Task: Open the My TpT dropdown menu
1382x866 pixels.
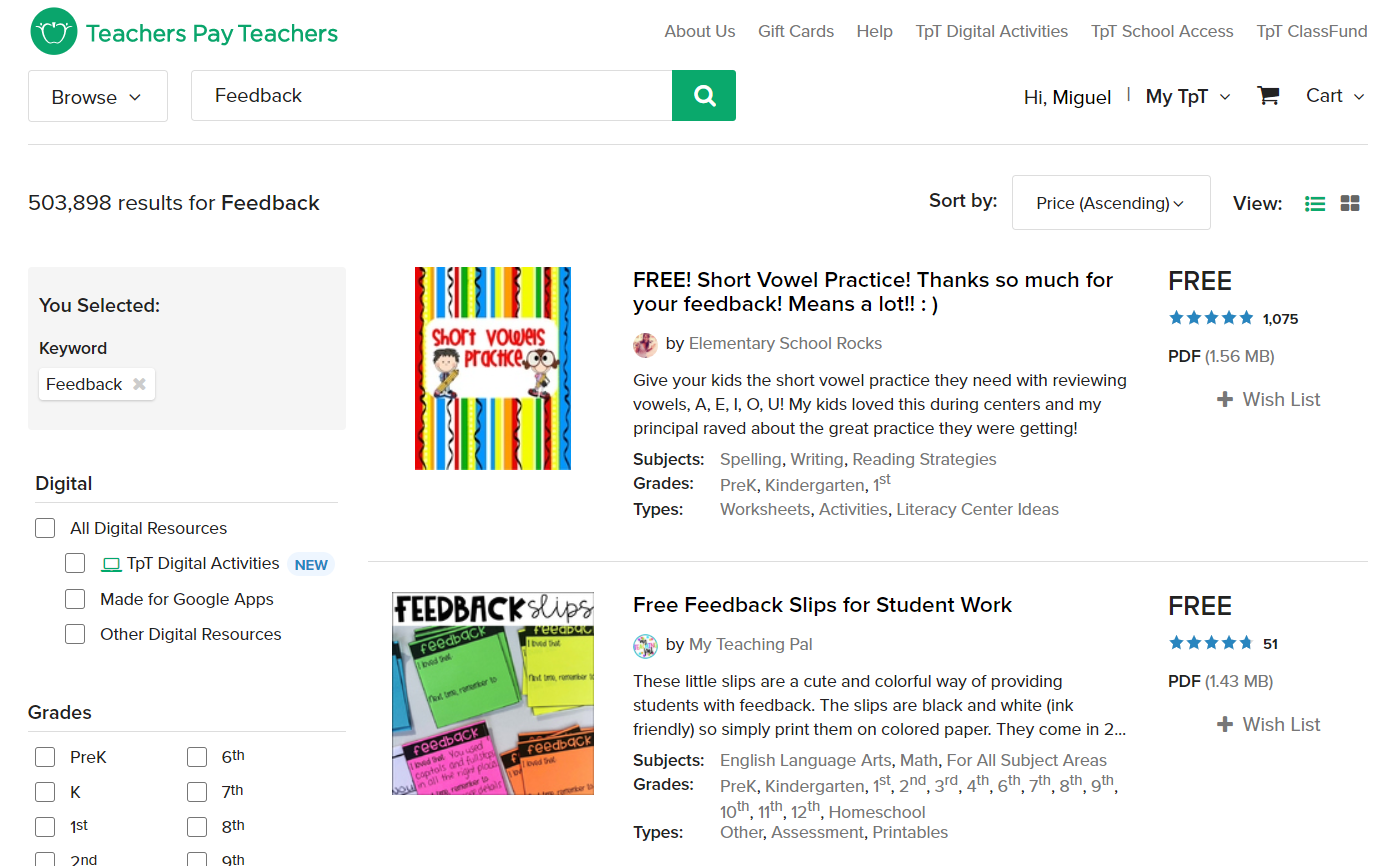Action: point(1188,96)
